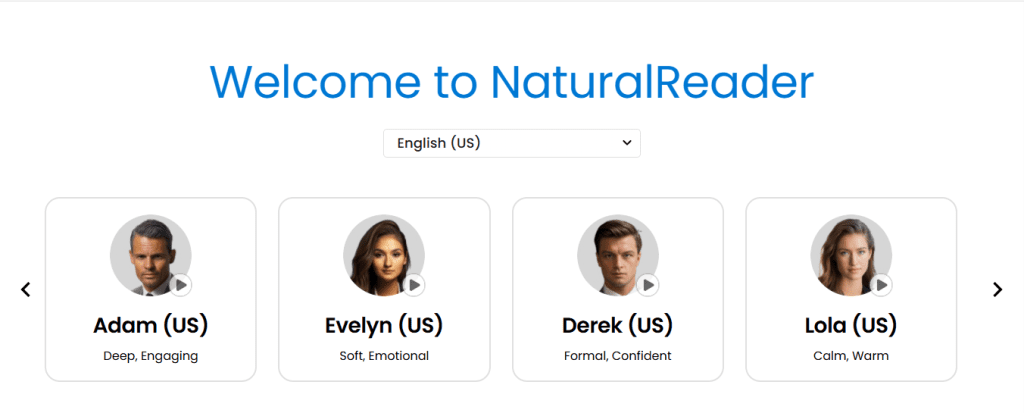
Task: Open the English (US) language dropdown
Action: 511,143
